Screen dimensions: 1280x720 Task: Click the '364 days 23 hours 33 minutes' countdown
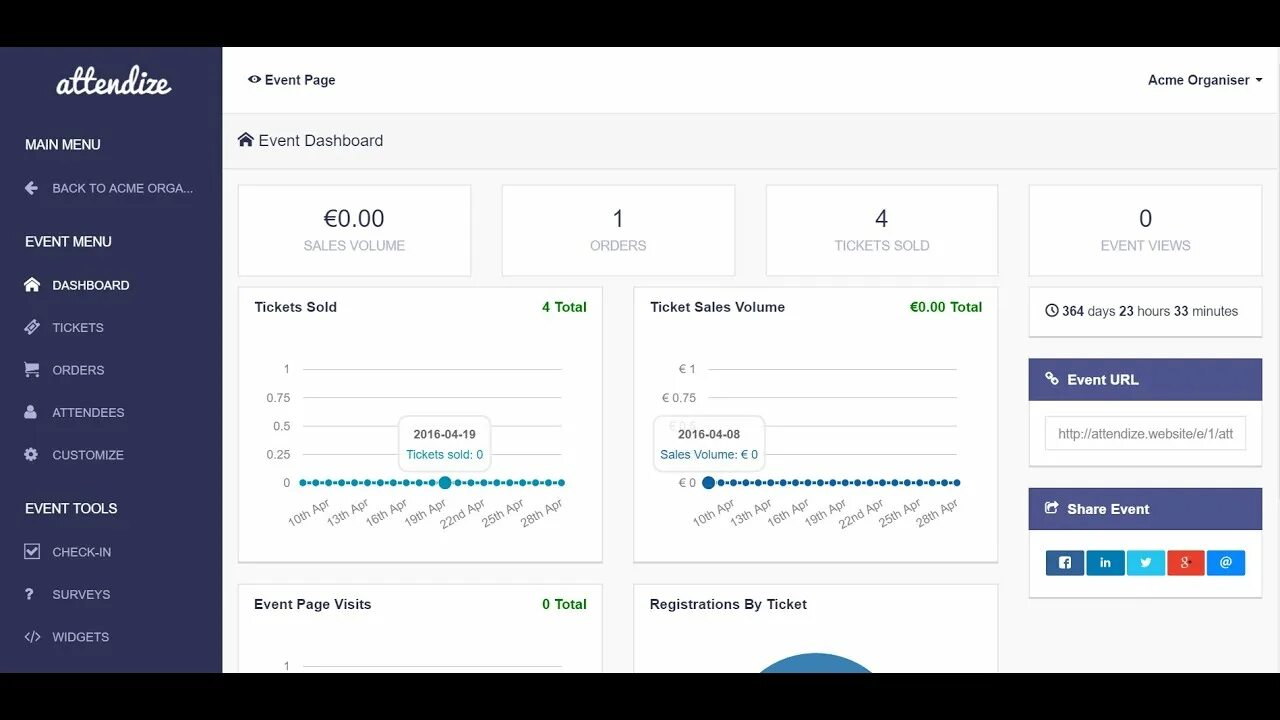coord(1150,311)
